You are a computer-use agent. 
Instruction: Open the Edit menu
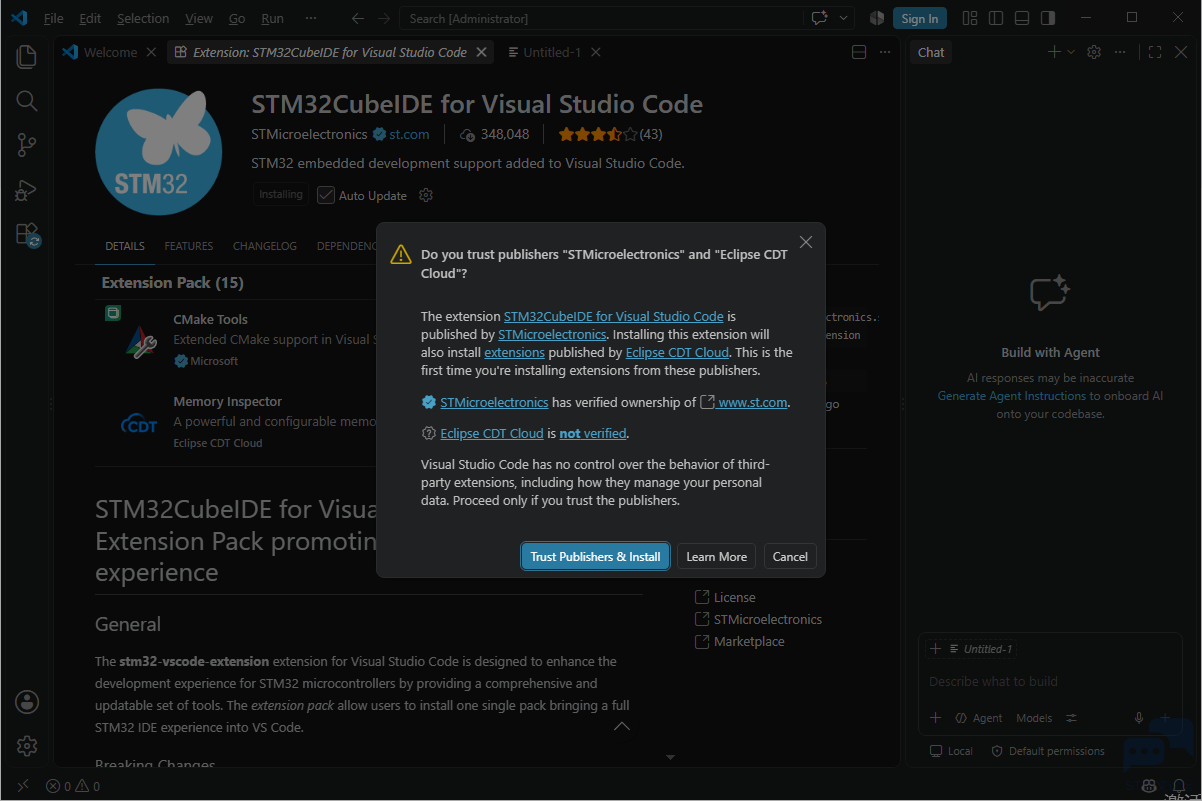pyautogui.click(x=90, y=18)
